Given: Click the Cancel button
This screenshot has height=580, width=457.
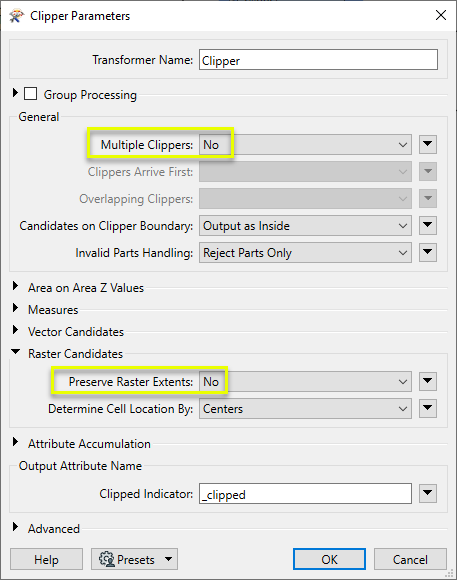Looking at the screenshot, I should [410, 559].
